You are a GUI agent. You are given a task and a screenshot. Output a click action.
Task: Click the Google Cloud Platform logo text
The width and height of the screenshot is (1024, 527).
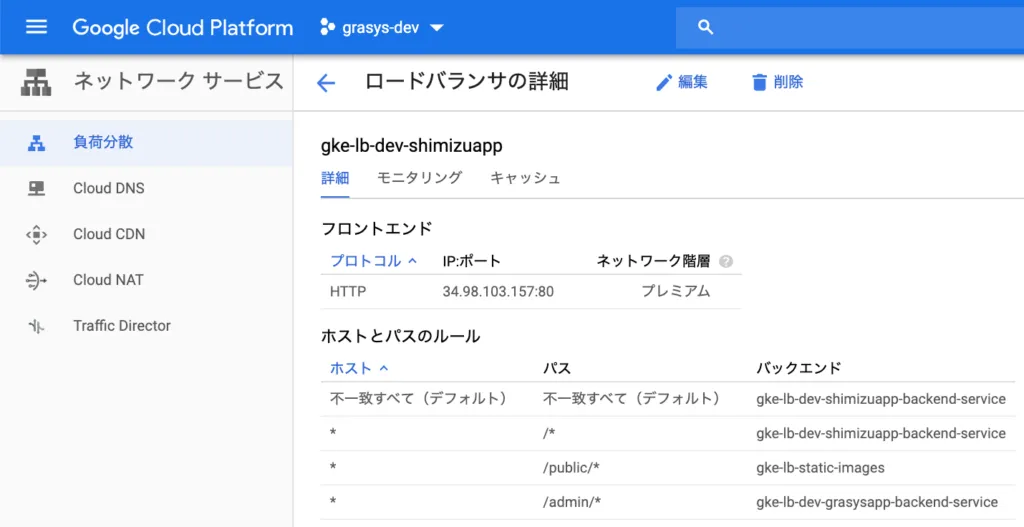point(182,27)
